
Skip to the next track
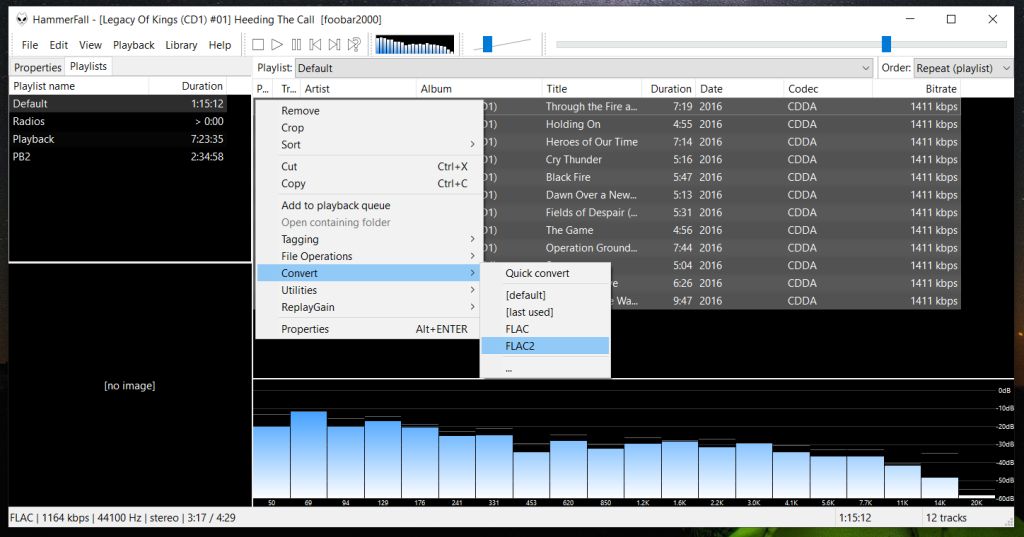[334, 44]
